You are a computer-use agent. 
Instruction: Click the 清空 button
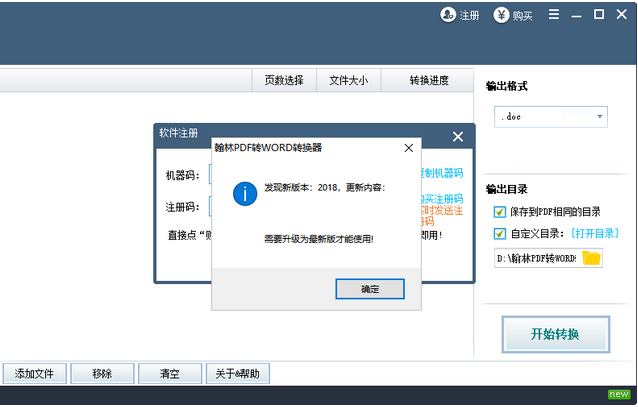(x=170, y=374)
